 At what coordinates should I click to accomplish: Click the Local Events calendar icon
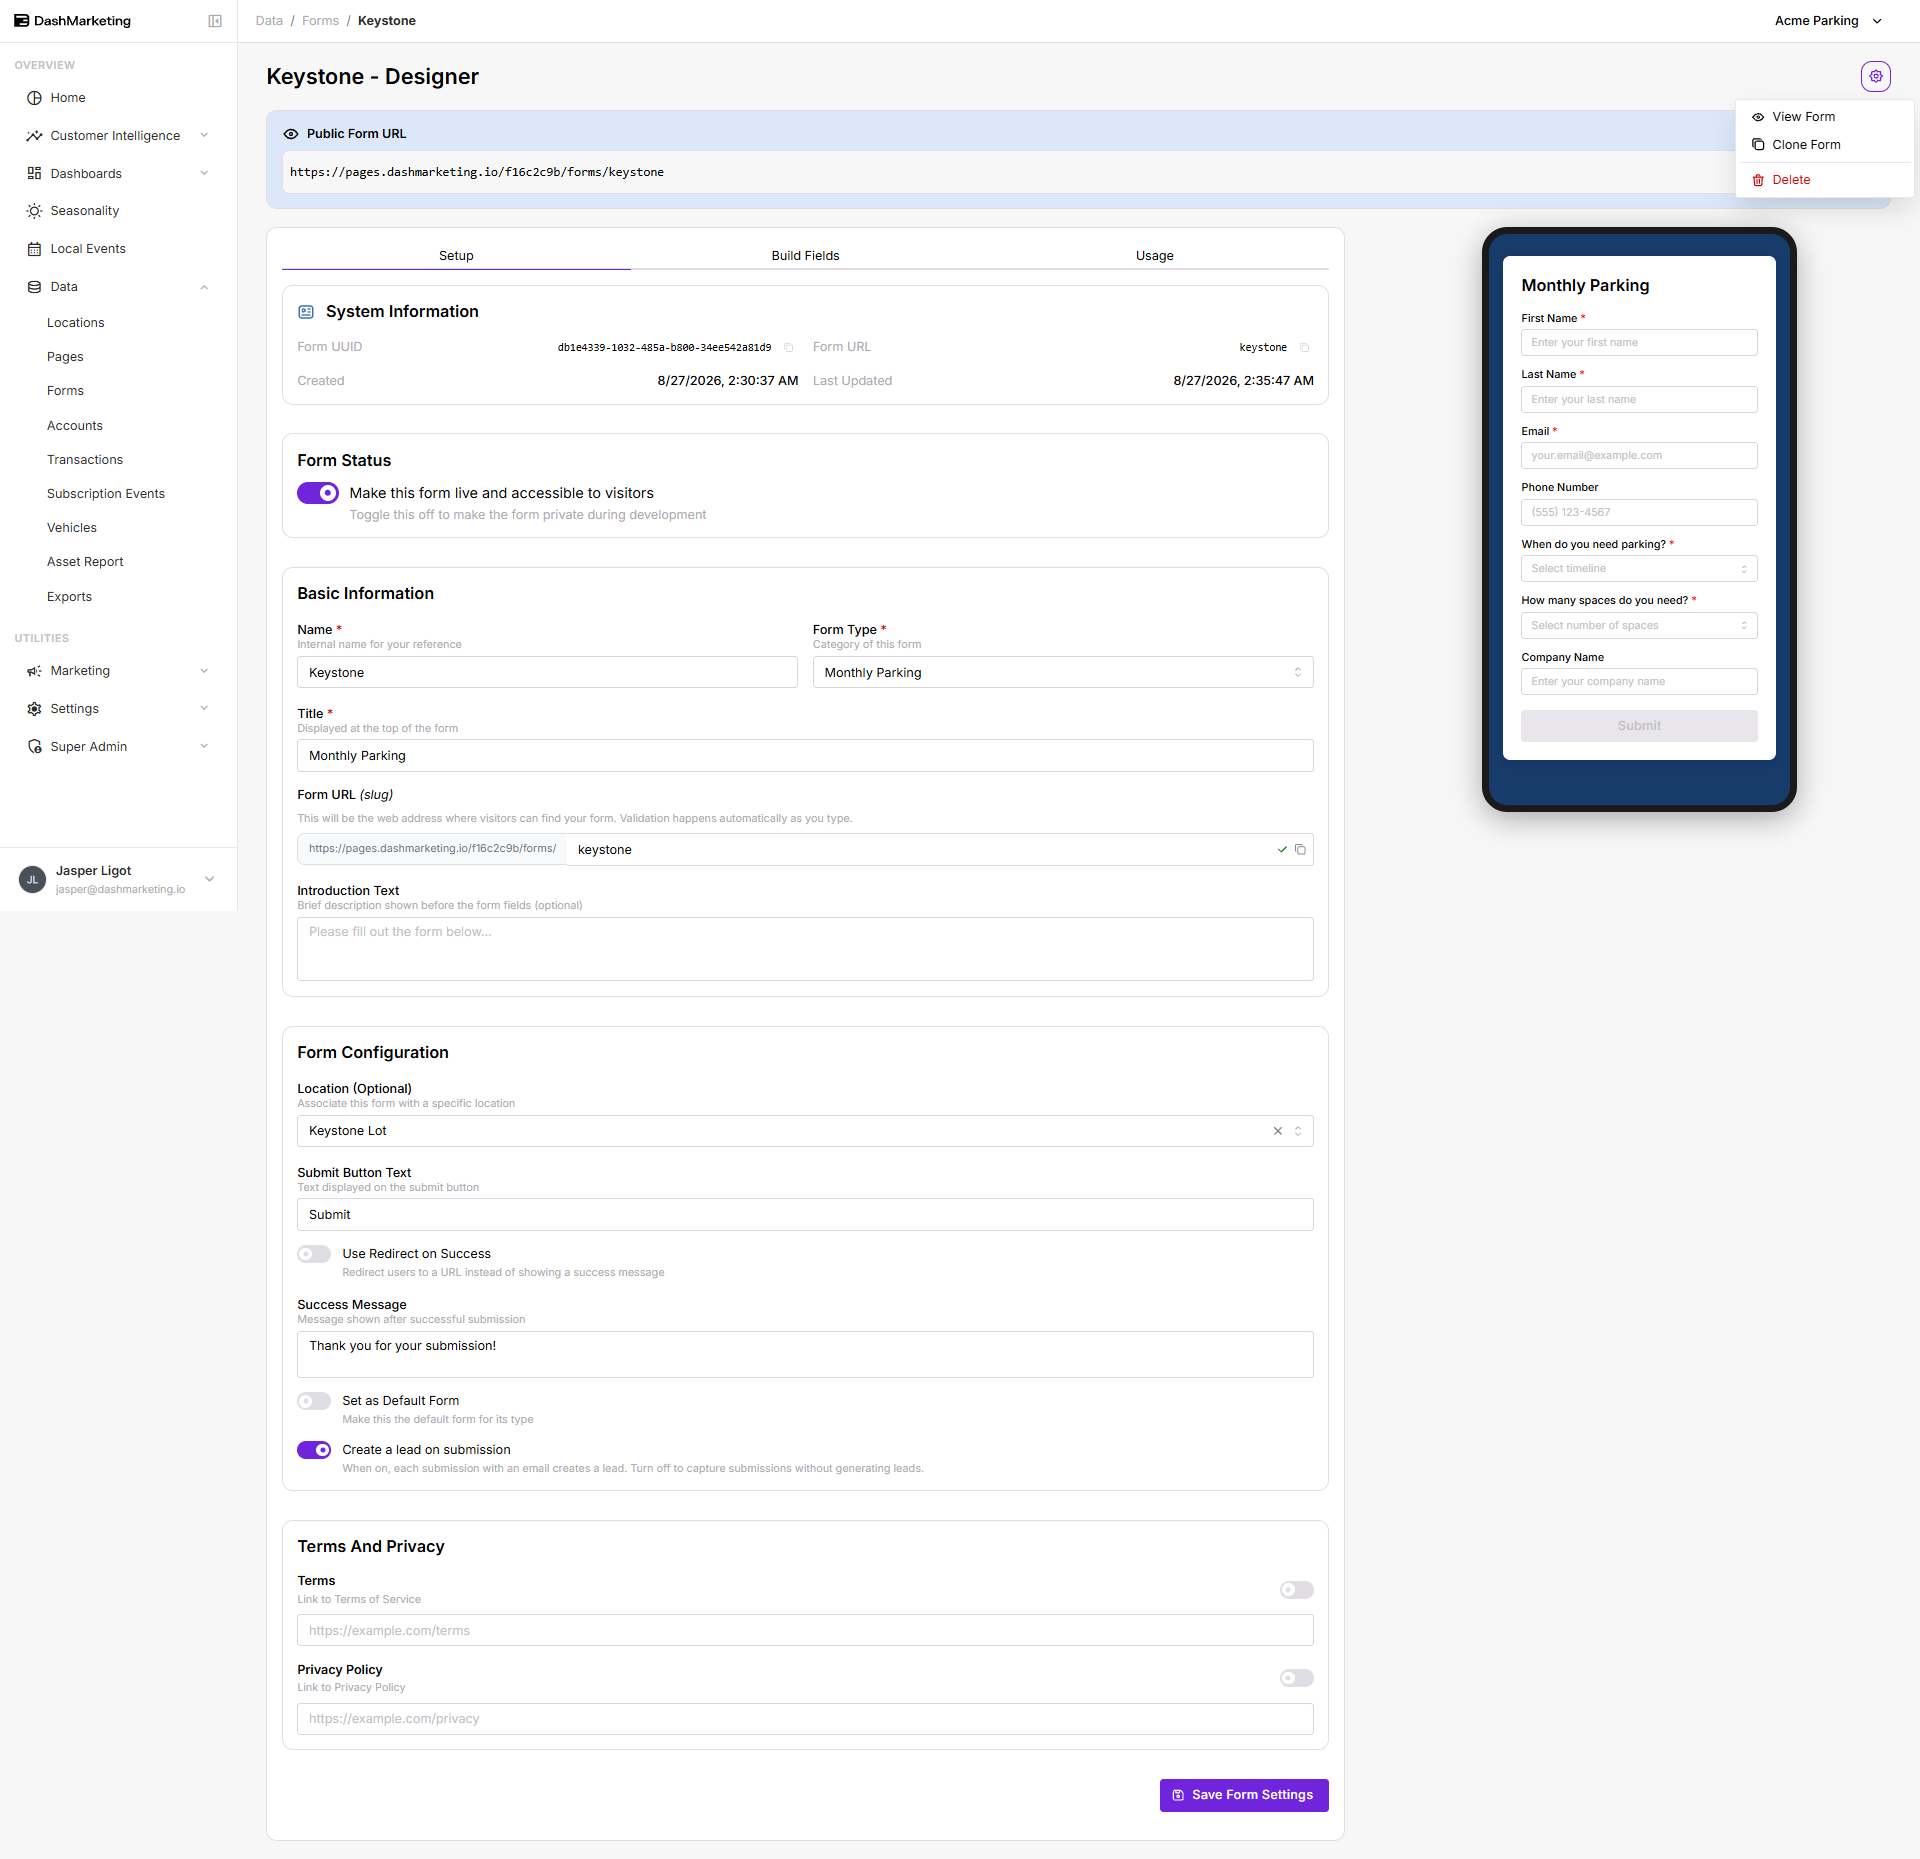pos(34,249)
